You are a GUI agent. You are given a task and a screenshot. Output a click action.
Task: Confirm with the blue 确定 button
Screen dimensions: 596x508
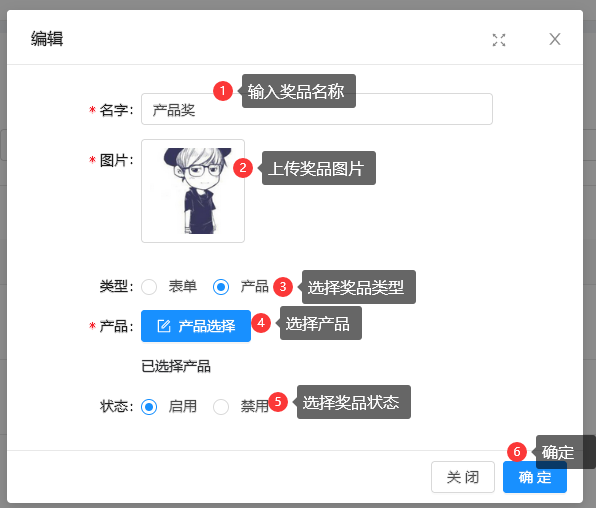(x=535, y=477)
